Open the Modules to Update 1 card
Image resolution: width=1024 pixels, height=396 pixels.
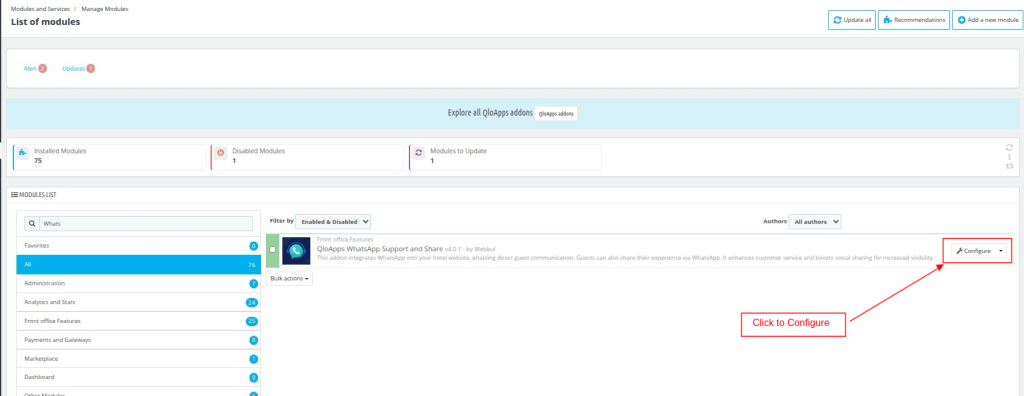pos(505,157)
